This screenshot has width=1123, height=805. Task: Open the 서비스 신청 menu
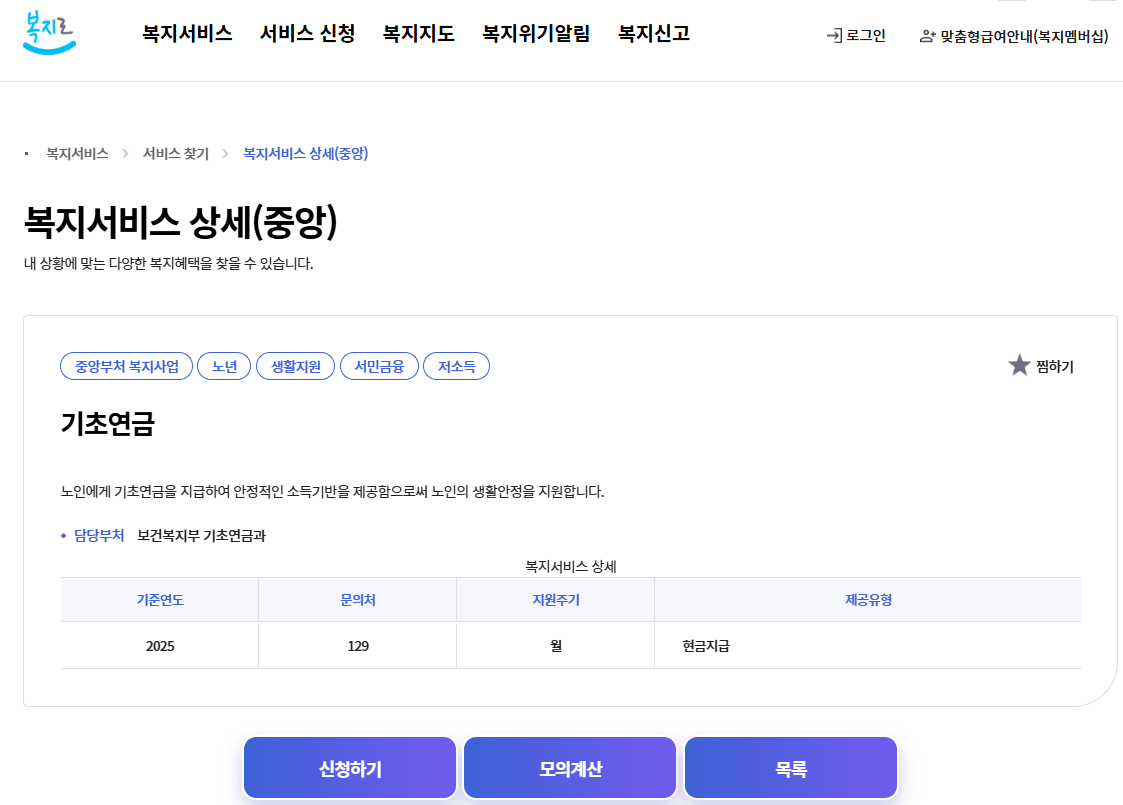306,33
